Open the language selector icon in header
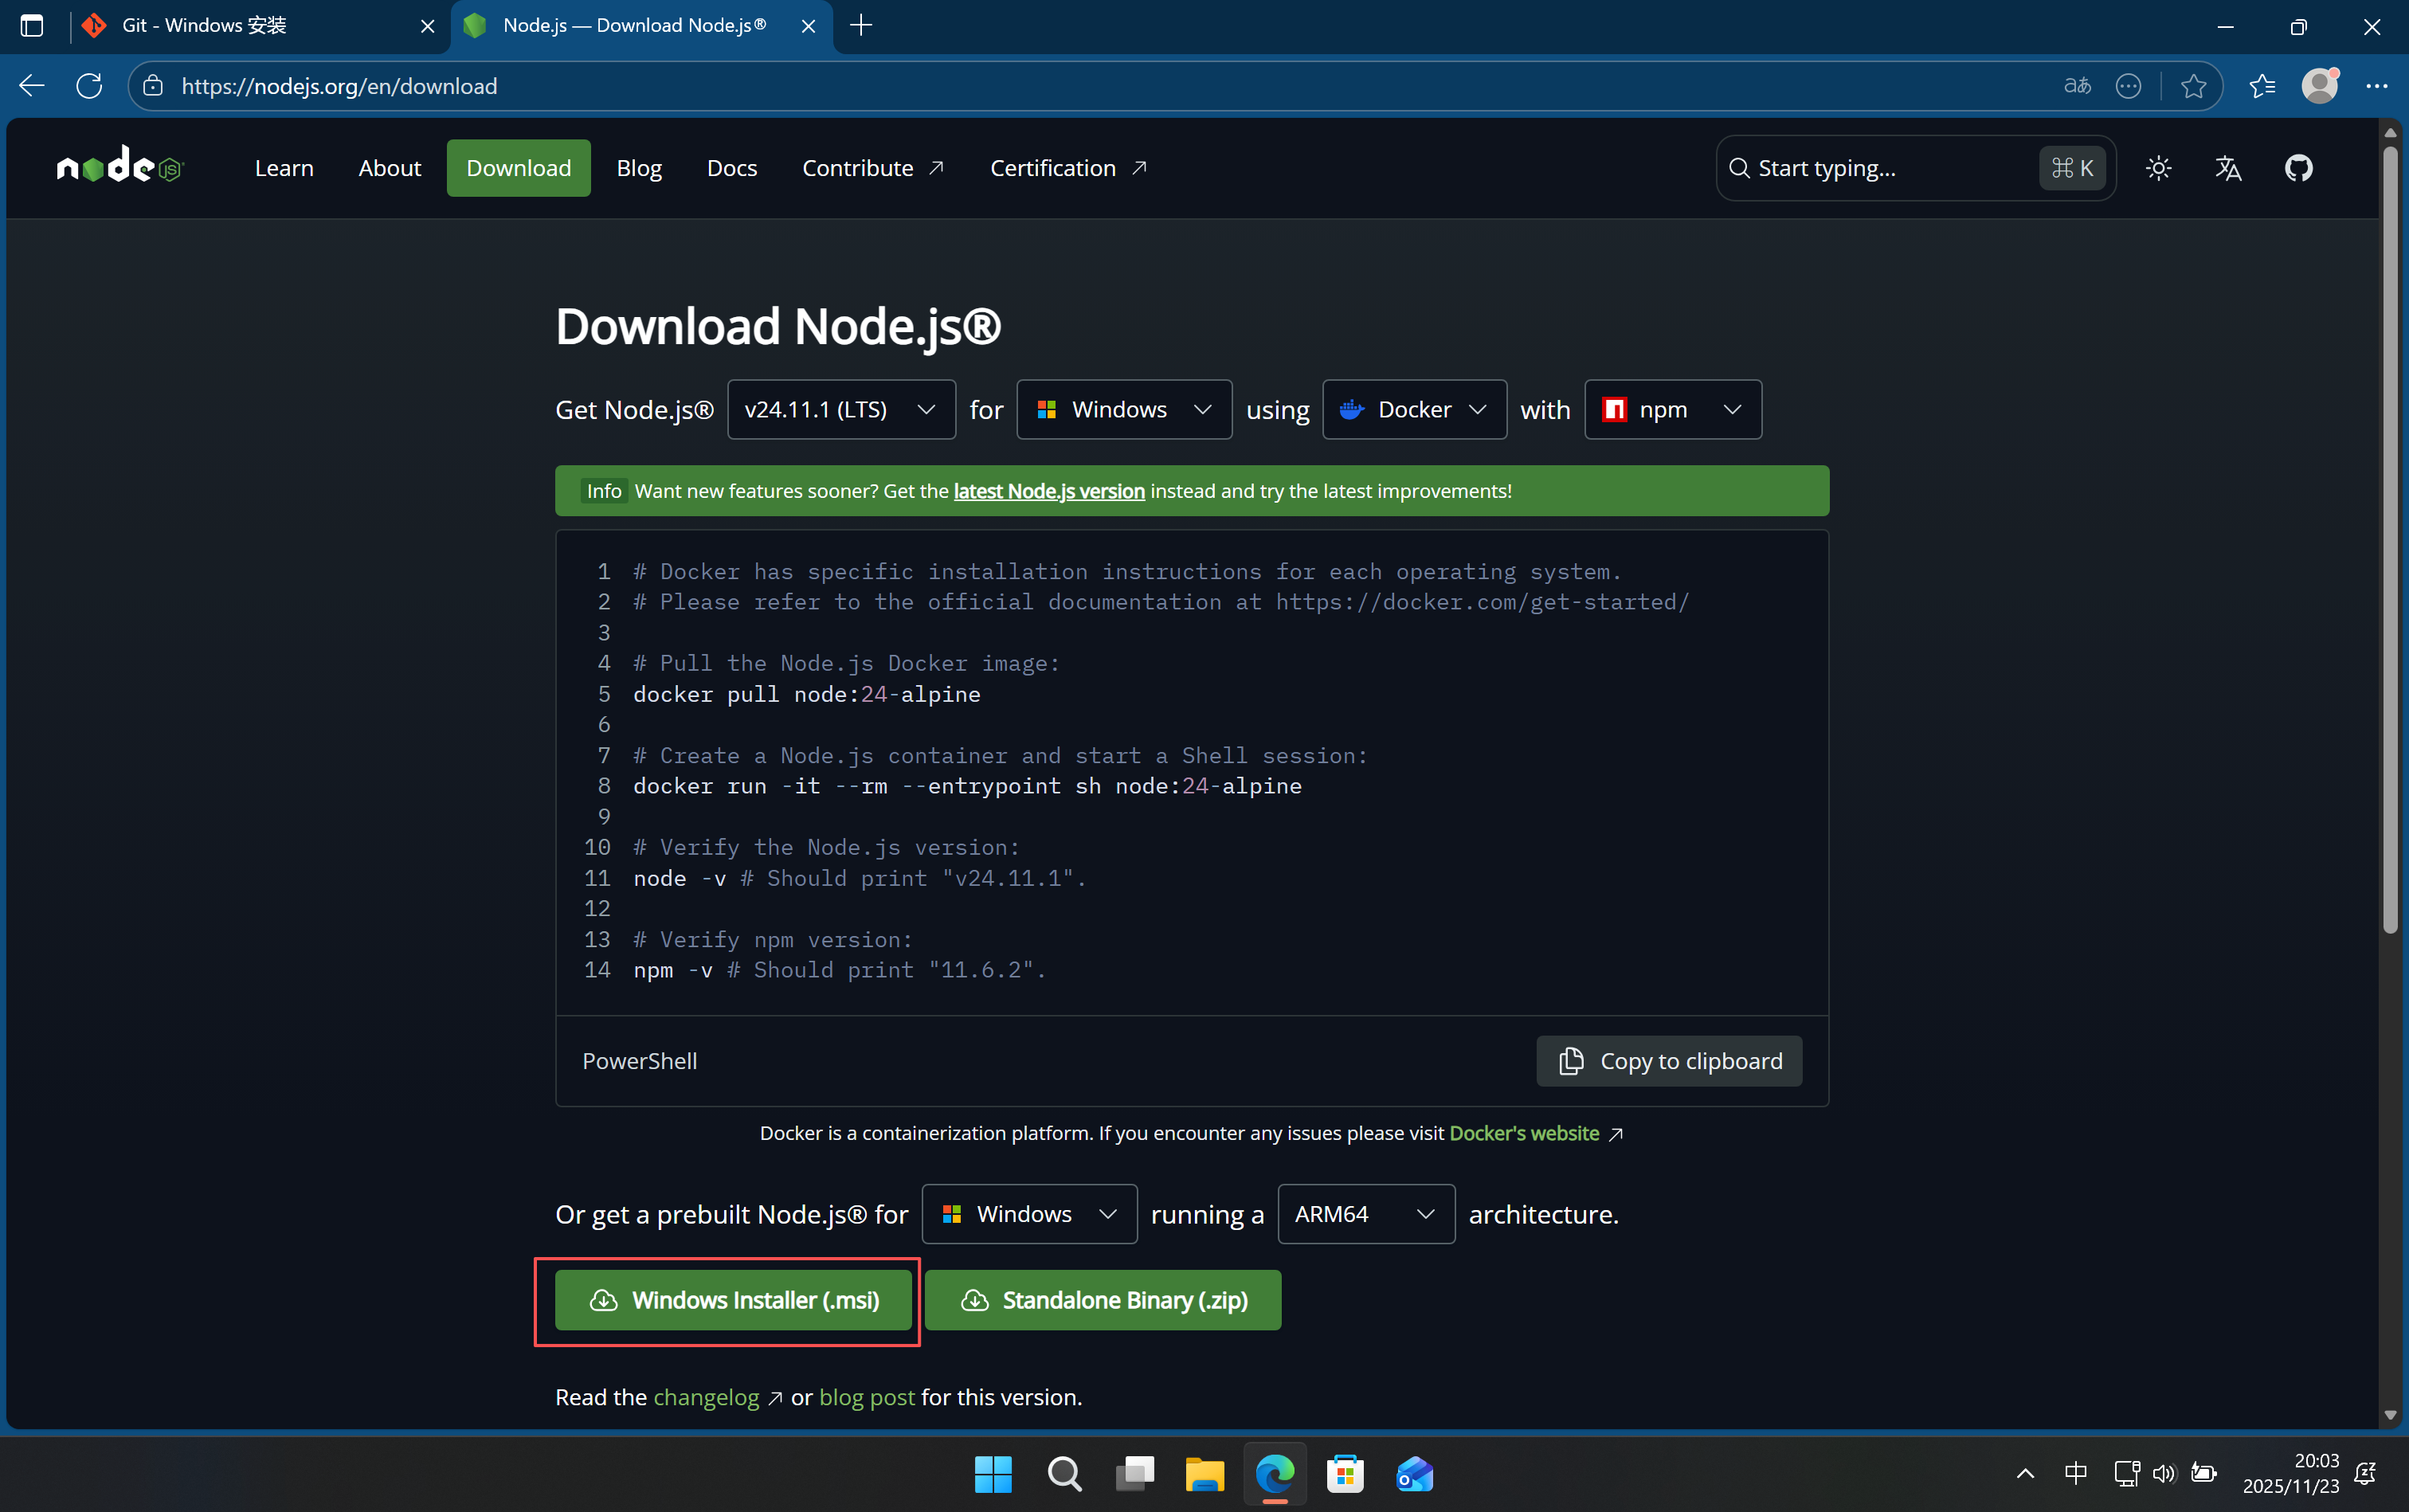Viewport: 2409px width, 1512px height. 2228,168
